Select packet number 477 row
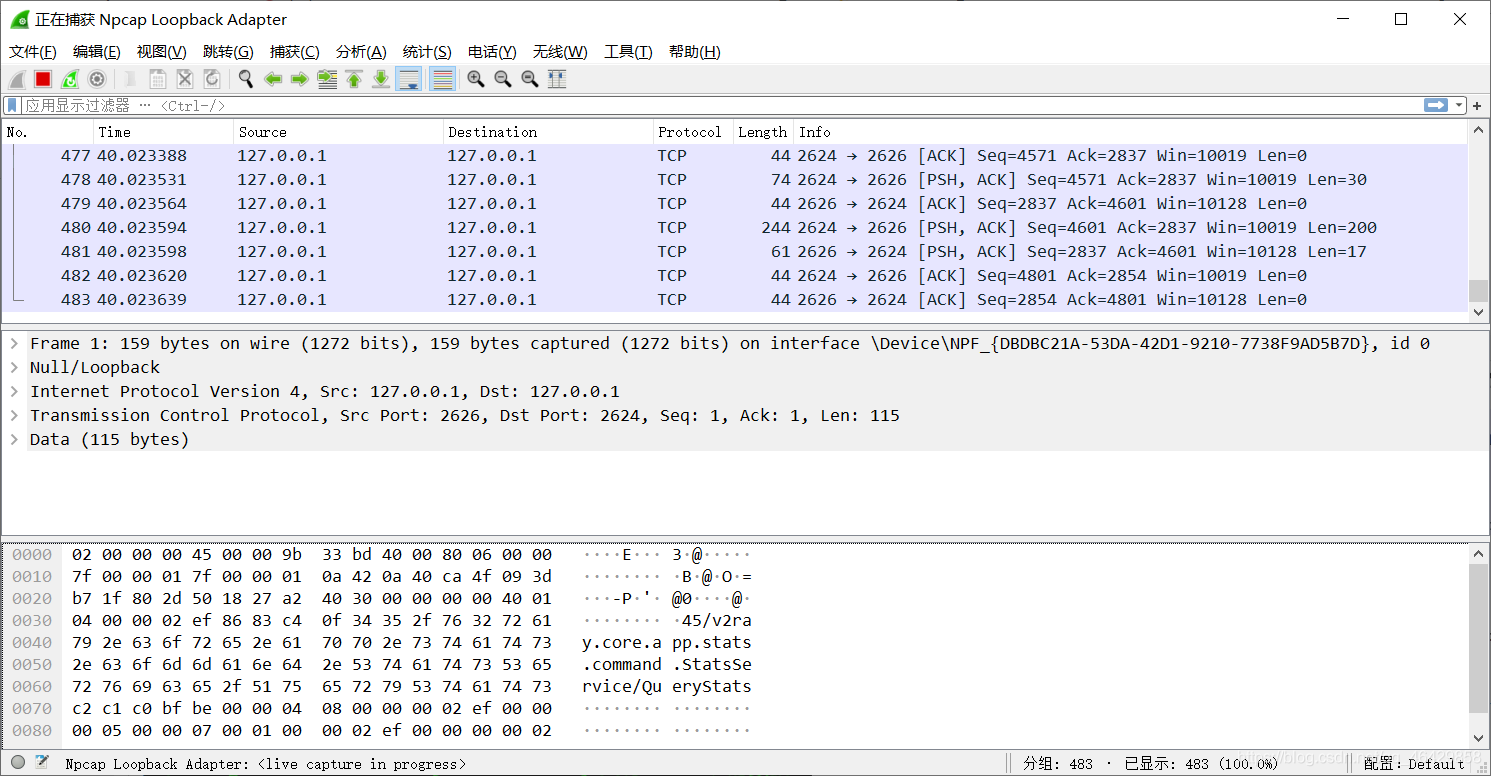 pos(735,156)
